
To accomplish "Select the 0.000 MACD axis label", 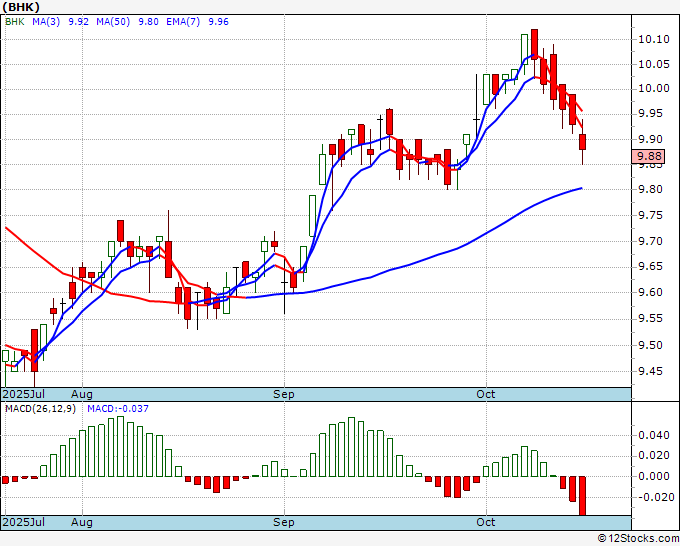I will point(654,476).
